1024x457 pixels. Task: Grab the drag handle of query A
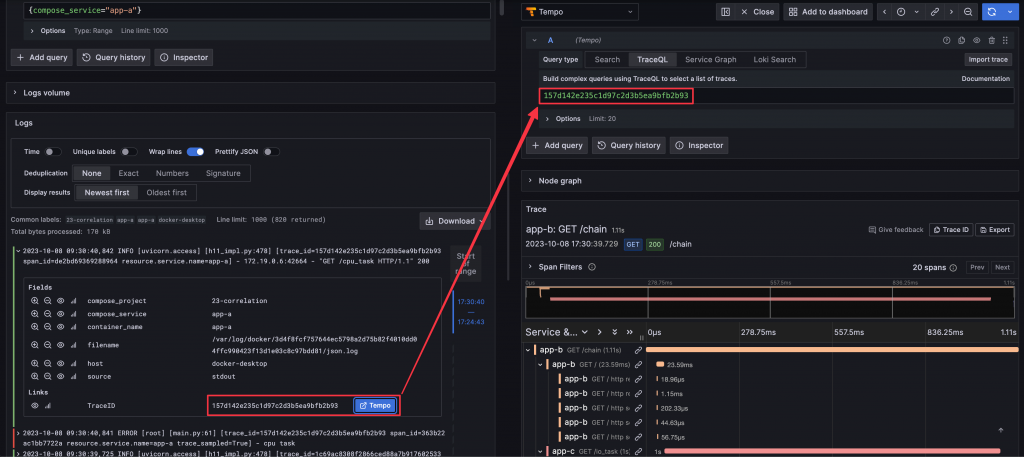point(1006,40)
